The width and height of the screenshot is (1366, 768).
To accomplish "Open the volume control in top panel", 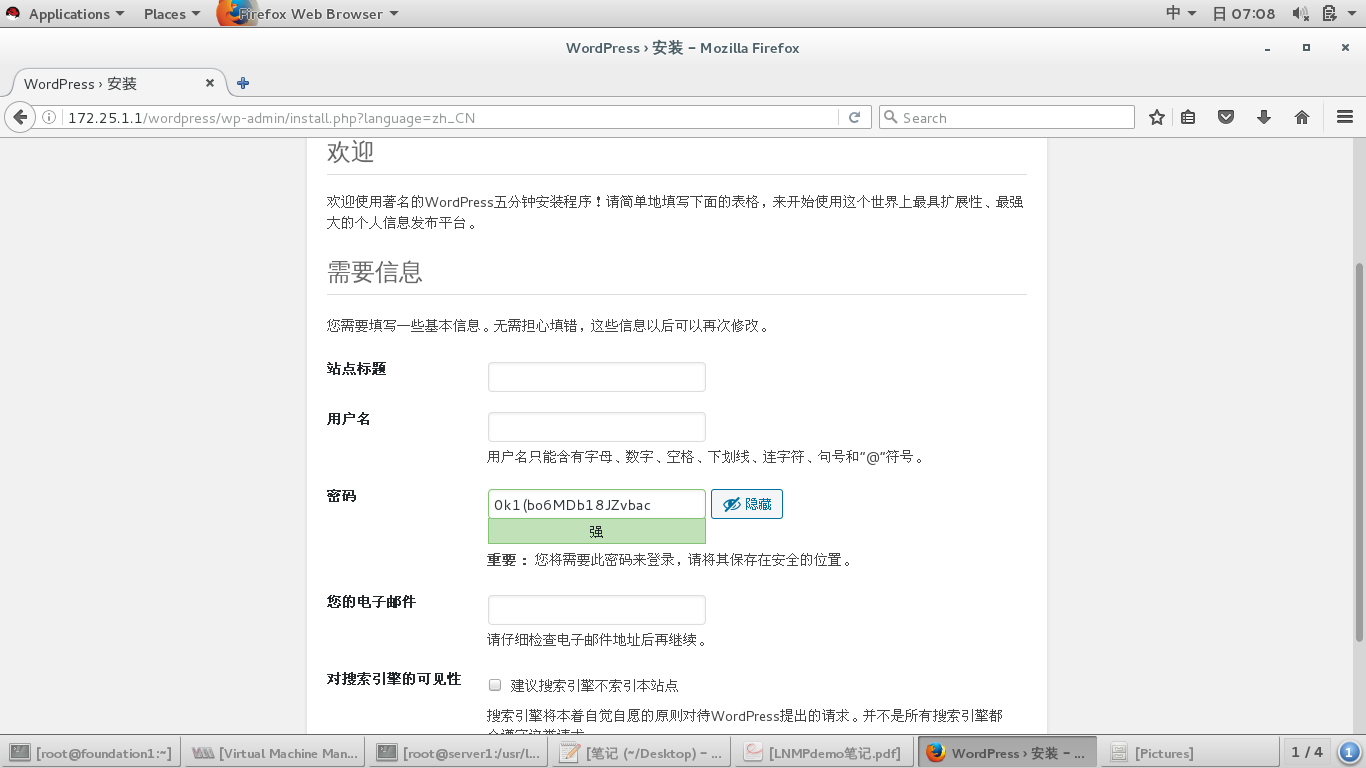I will click(1301, 13).
